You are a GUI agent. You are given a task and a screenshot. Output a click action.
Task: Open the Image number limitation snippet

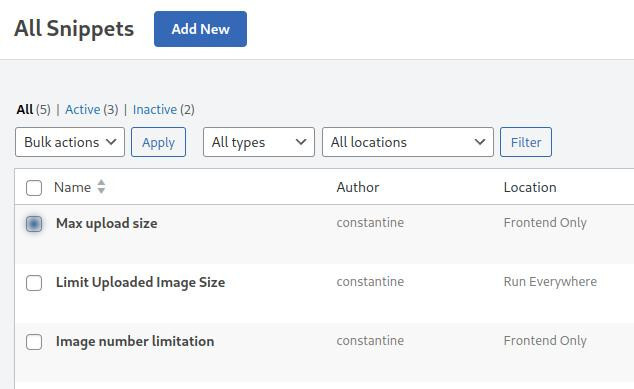(135, 341)
